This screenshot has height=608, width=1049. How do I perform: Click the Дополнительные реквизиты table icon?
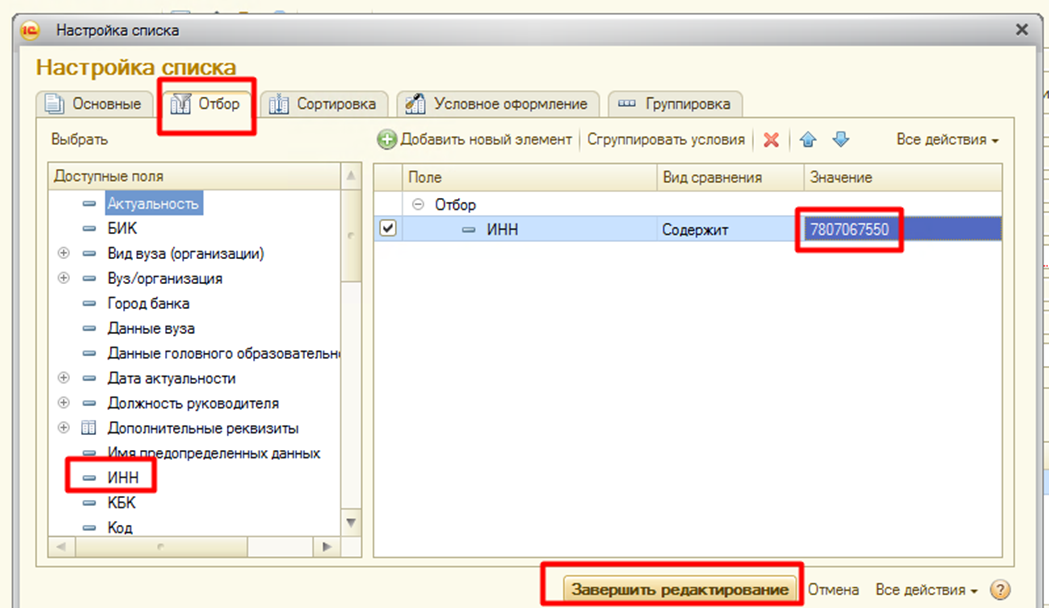pyautogui.click(x=89, y=429)
